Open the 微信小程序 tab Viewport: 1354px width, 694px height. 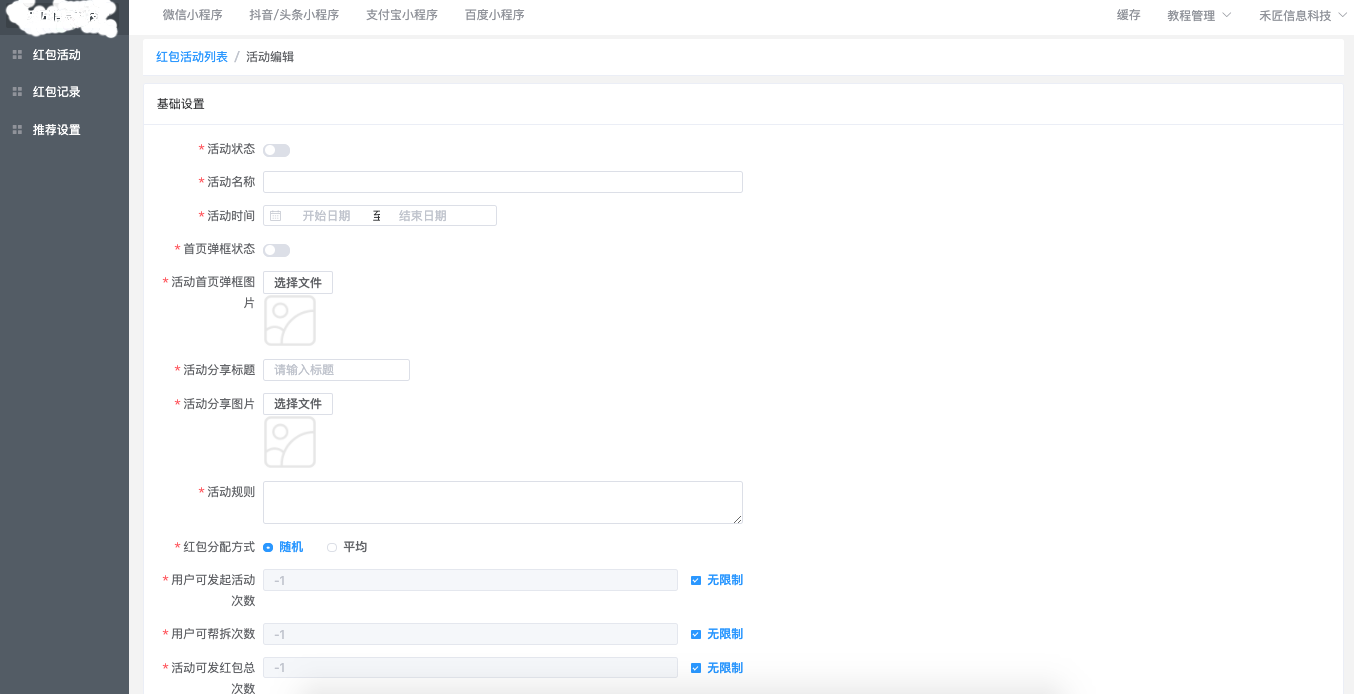click(192, 15)
